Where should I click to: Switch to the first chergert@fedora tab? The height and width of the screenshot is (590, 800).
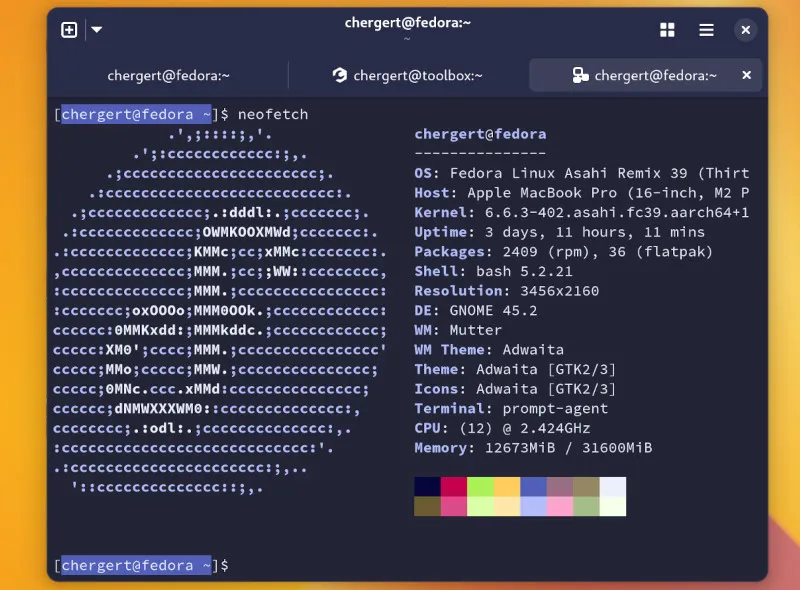click(169, 75)
